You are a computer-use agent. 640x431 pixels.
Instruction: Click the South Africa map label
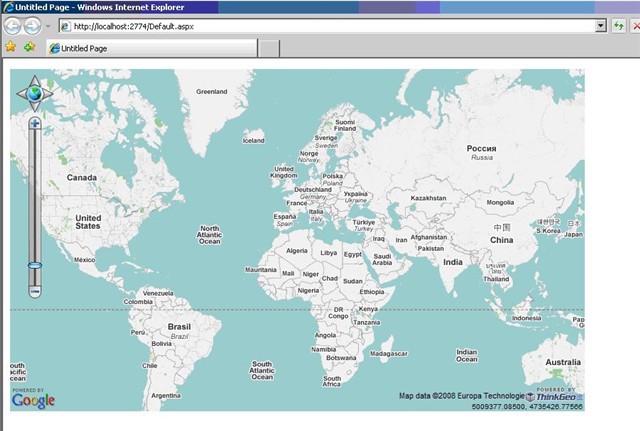332,381
